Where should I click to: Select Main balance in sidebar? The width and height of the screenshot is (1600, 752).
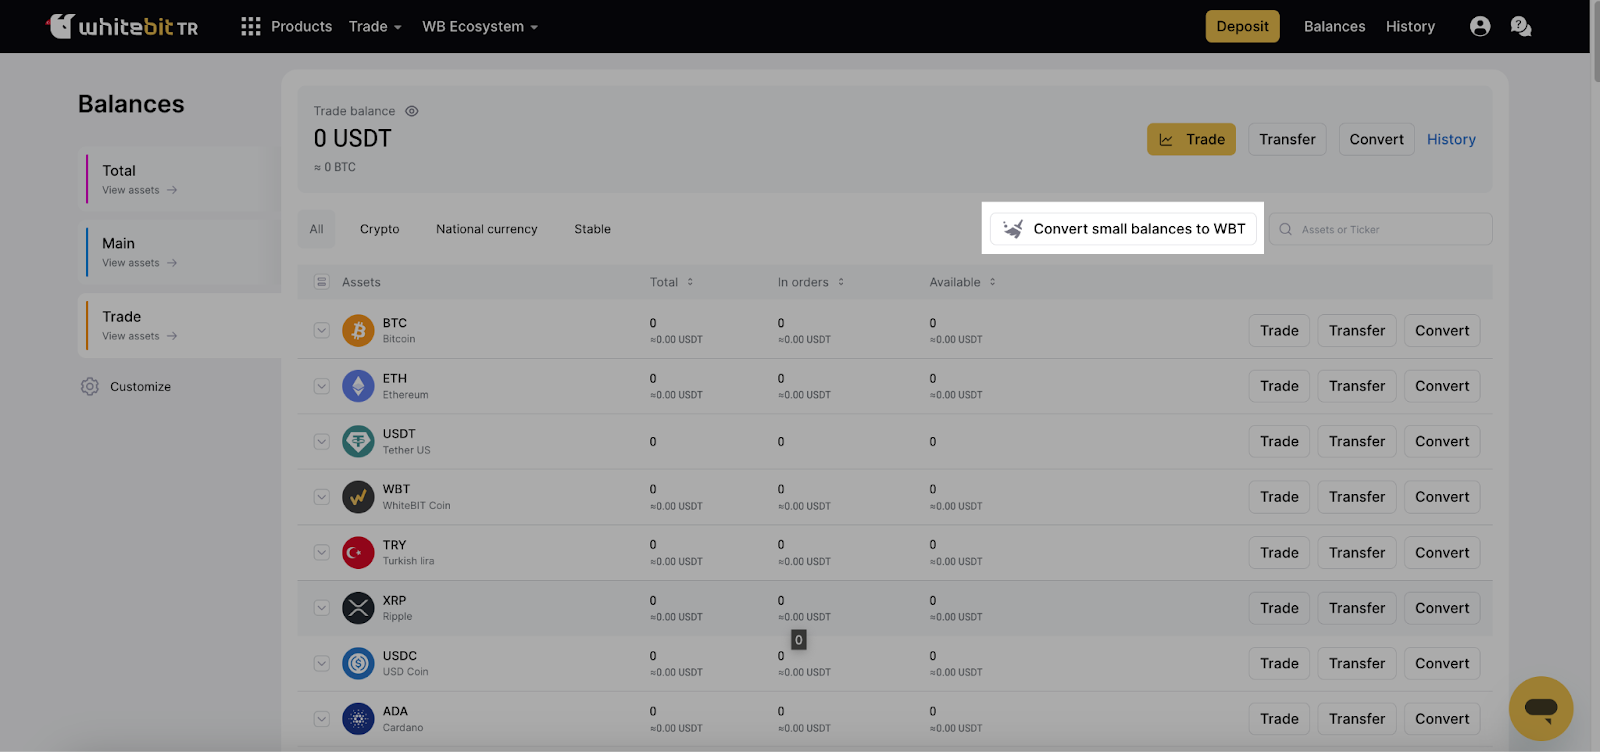click(x=179, y=252)
